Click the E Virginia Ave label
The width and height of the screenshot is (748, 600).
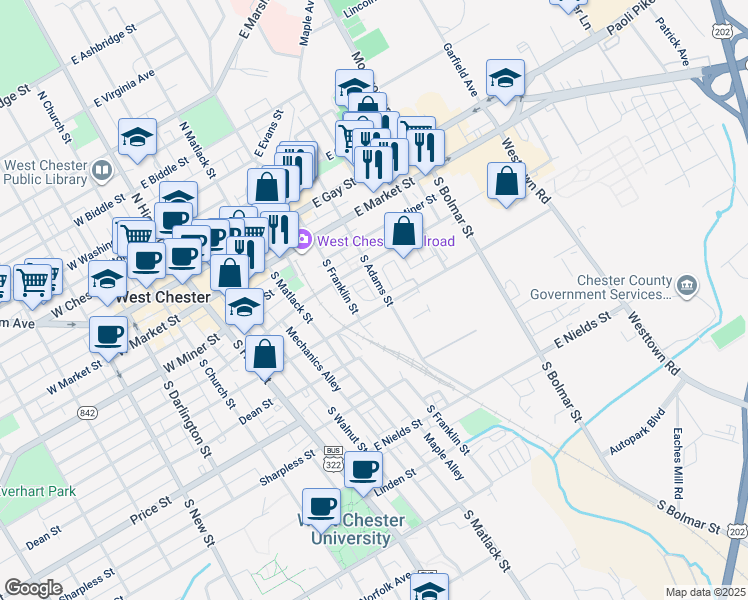point(125,88)
